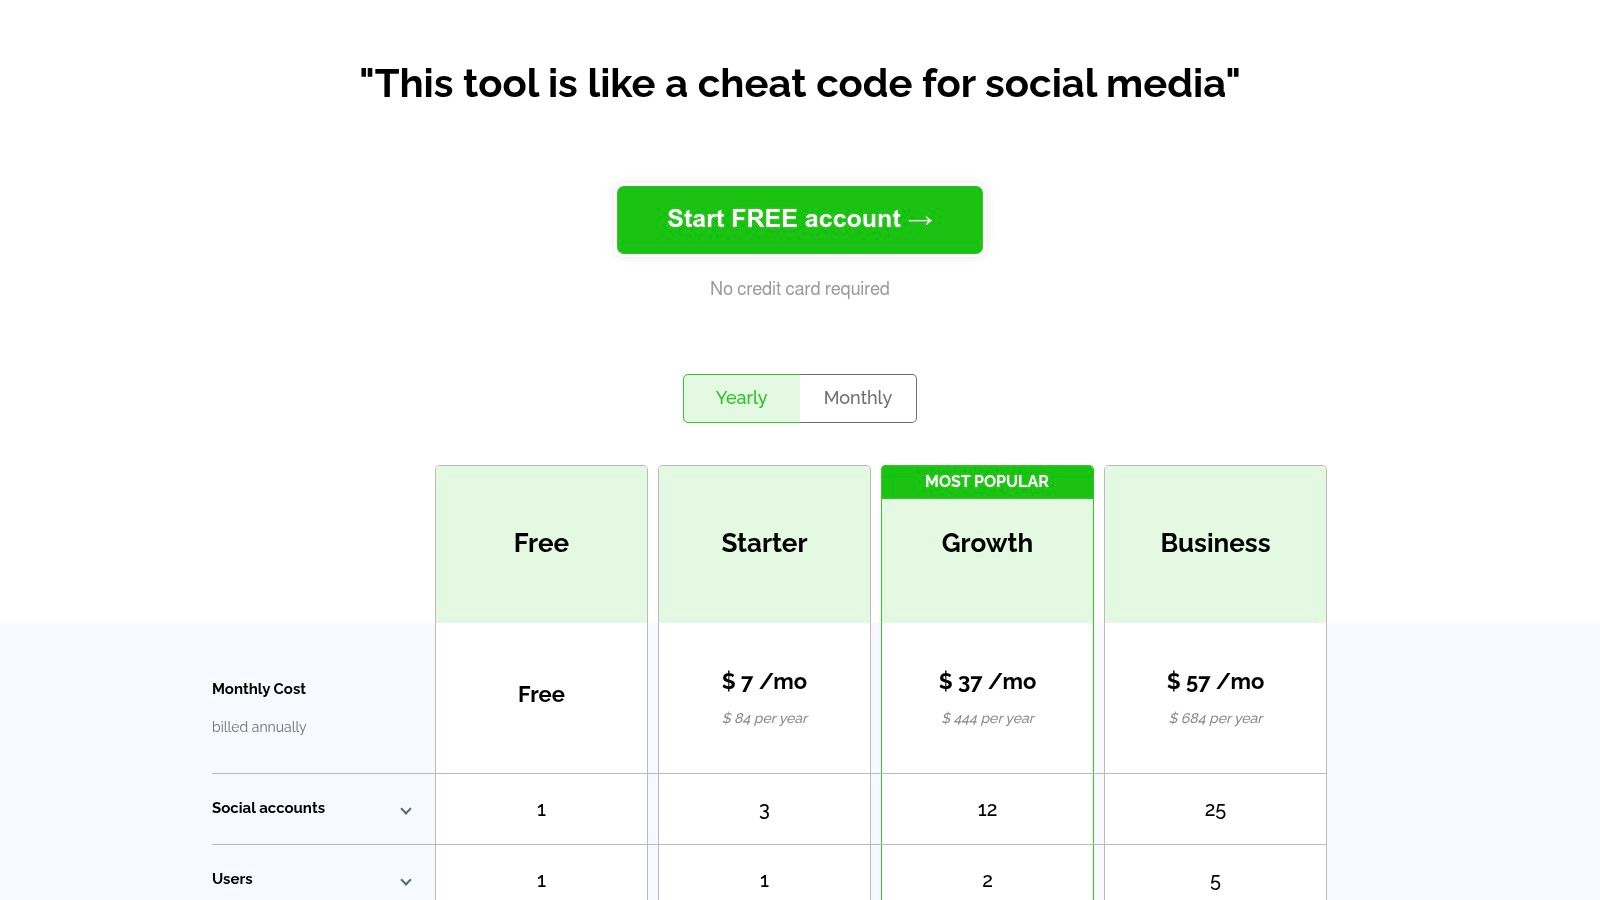Image resolution: width=1600 pixels, height=900 pixels.
Task: Click the $ 444 per year text
Action: (988, 718)
